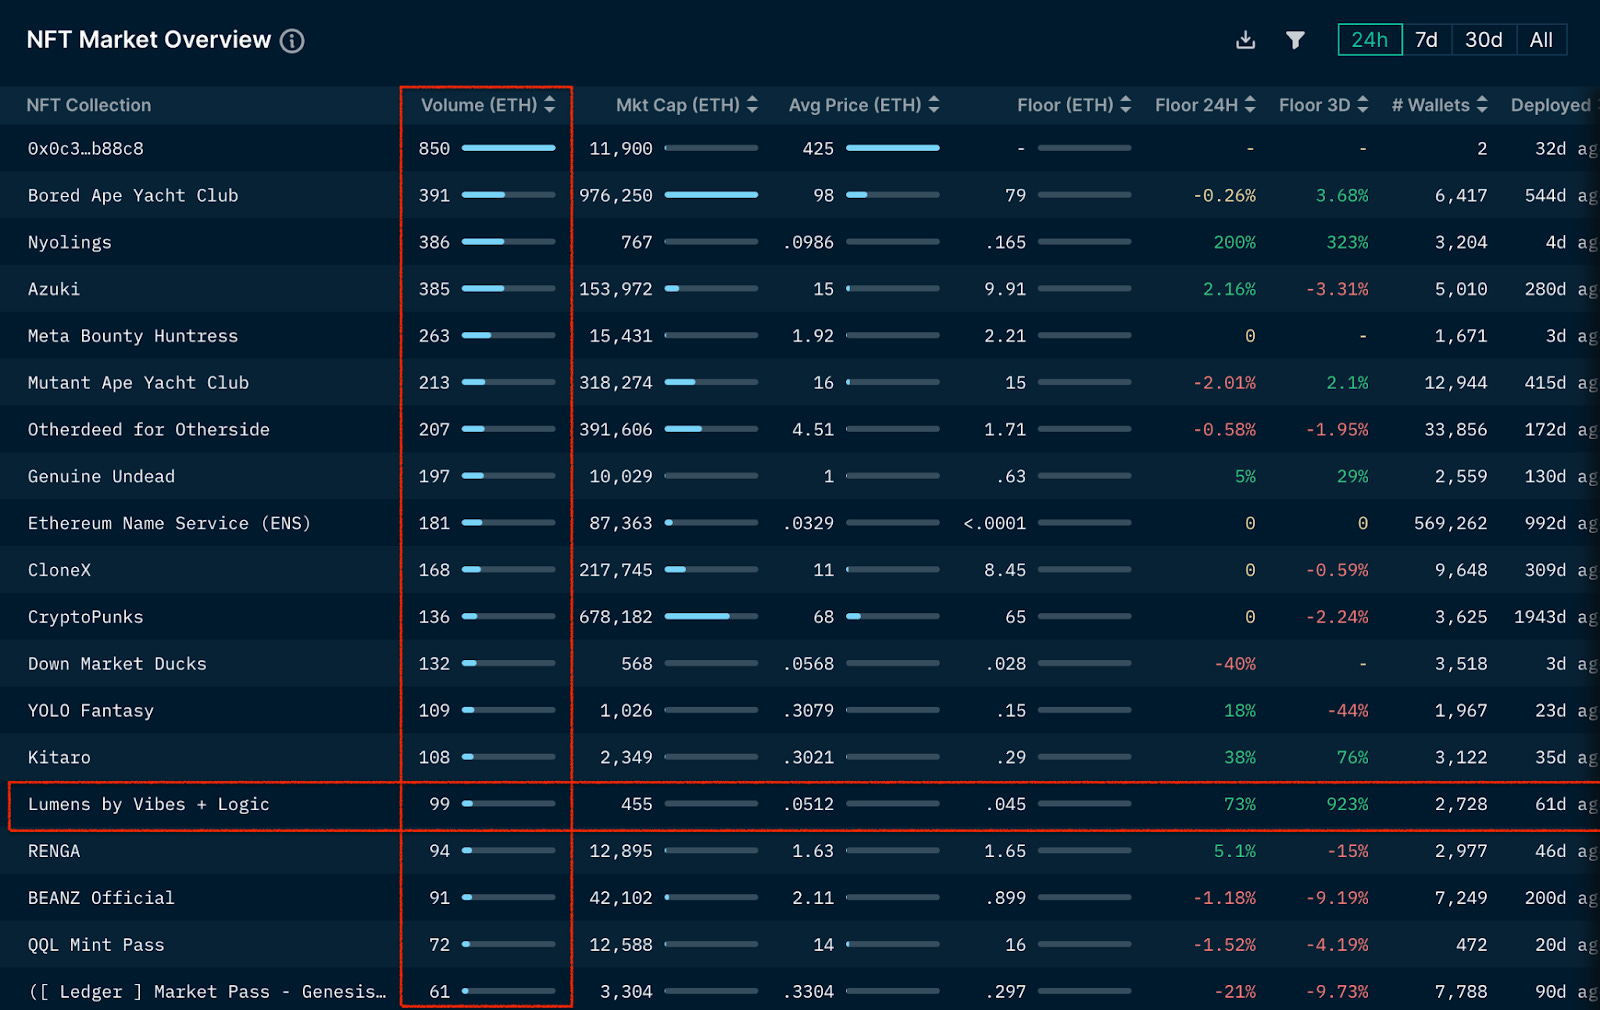The height and width of the screenshot is (1010, 1600).
Task: Click market cap bar for CryptoPunks
Action: coord(711,617)
